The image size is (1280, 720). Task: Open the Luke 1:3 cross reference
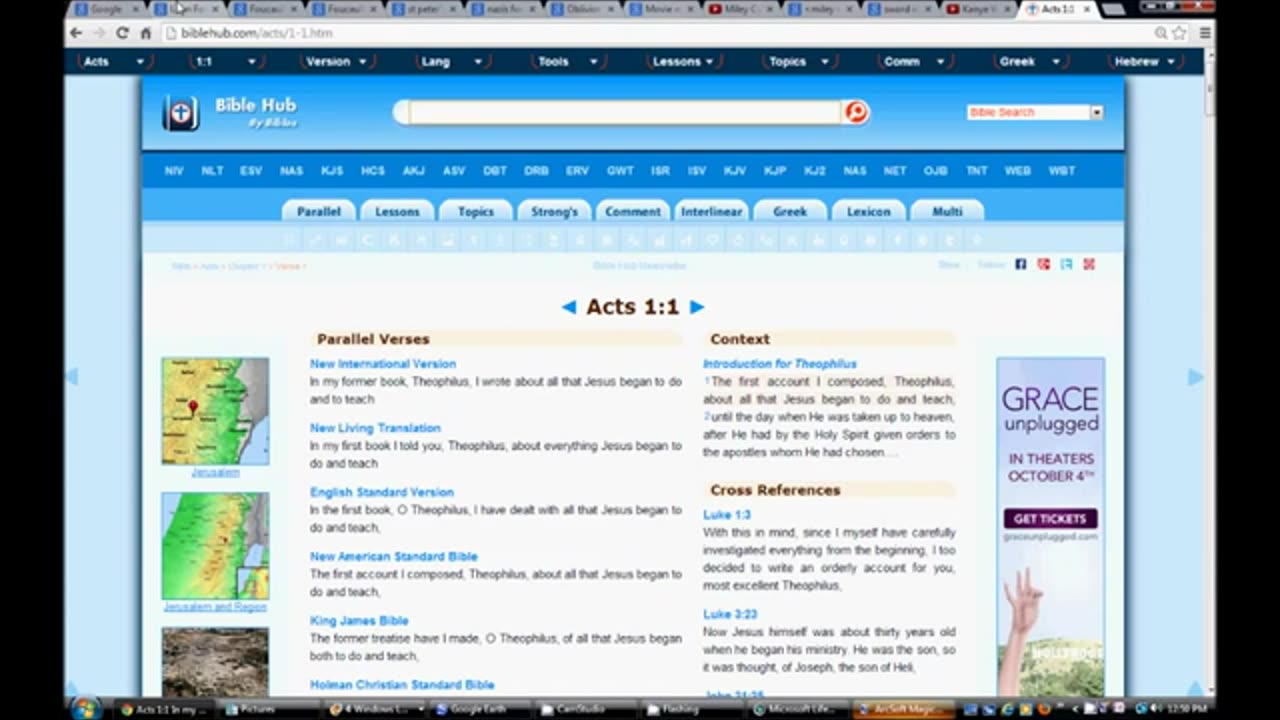pyautogui.click(x=727, y=515)
